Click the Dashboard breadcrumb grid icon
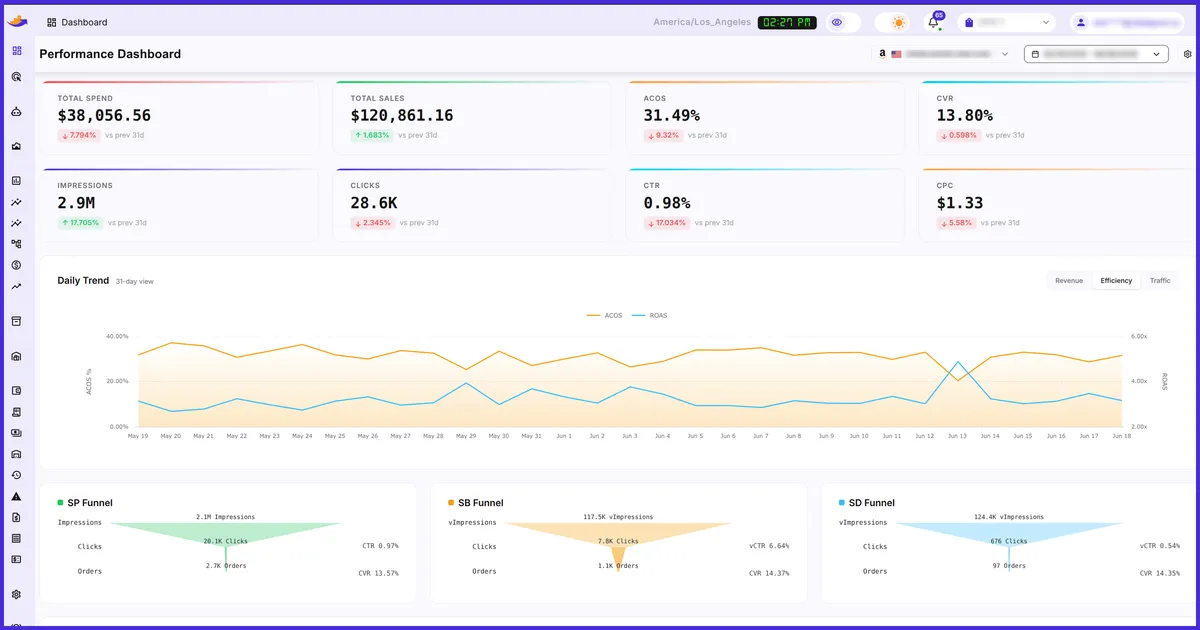The image size is (1200, 630). coord(52,22)
